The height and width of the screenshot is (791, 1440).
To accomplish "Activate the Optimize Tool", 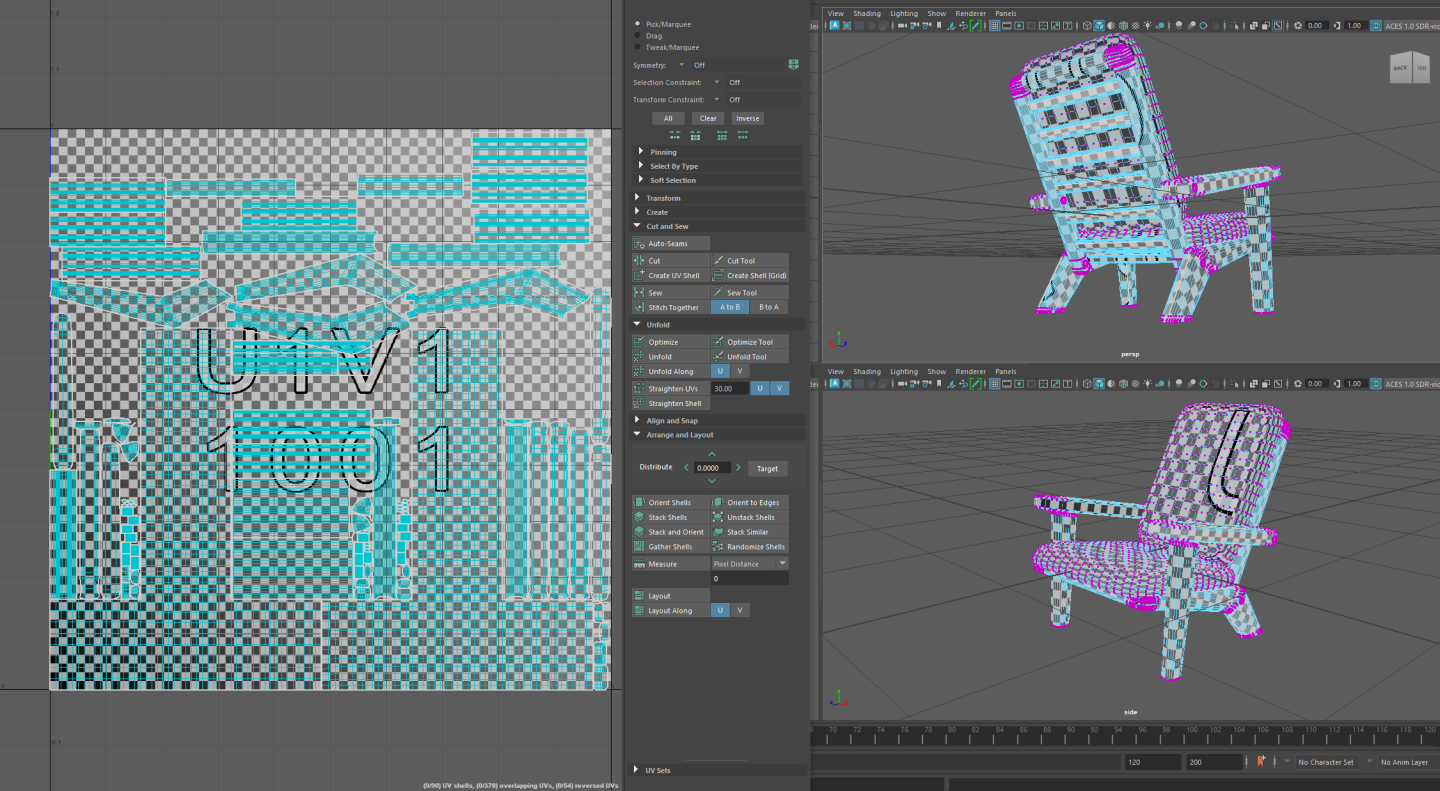I will (x=749, y=342).
